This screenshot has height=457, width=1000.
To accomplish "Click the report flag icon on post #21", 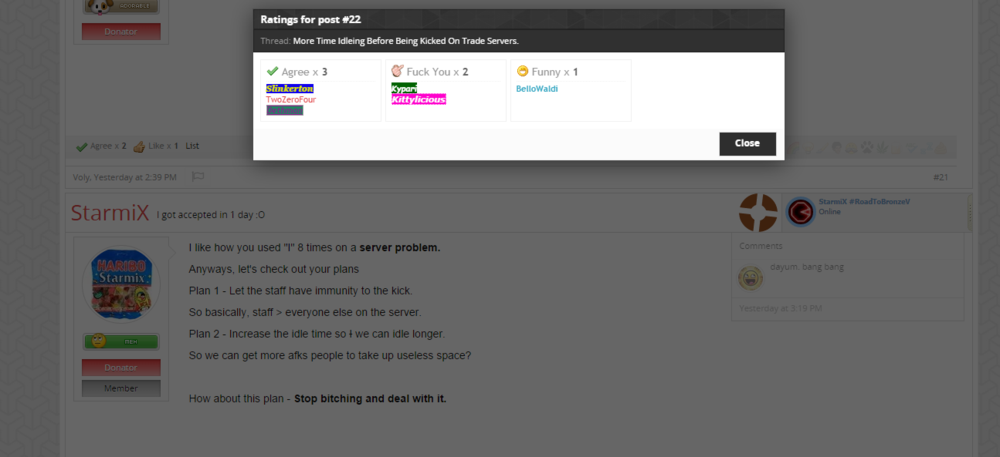I will 198,177.
